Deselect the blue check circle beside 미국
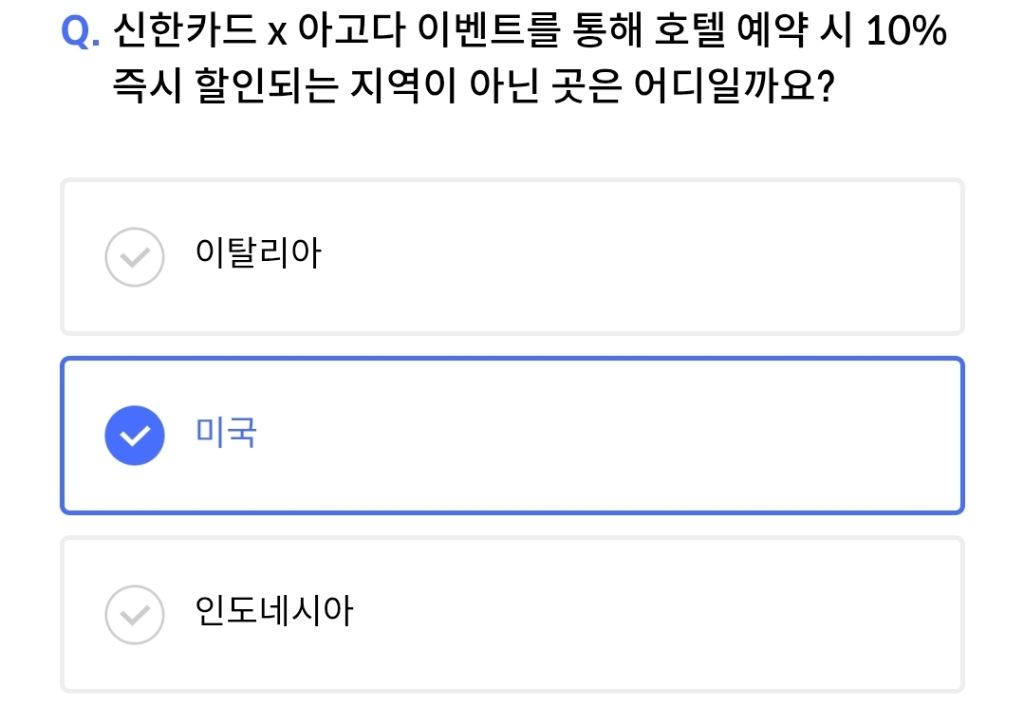The width and height of the screenshot is (1024, 724). [134, 436]
